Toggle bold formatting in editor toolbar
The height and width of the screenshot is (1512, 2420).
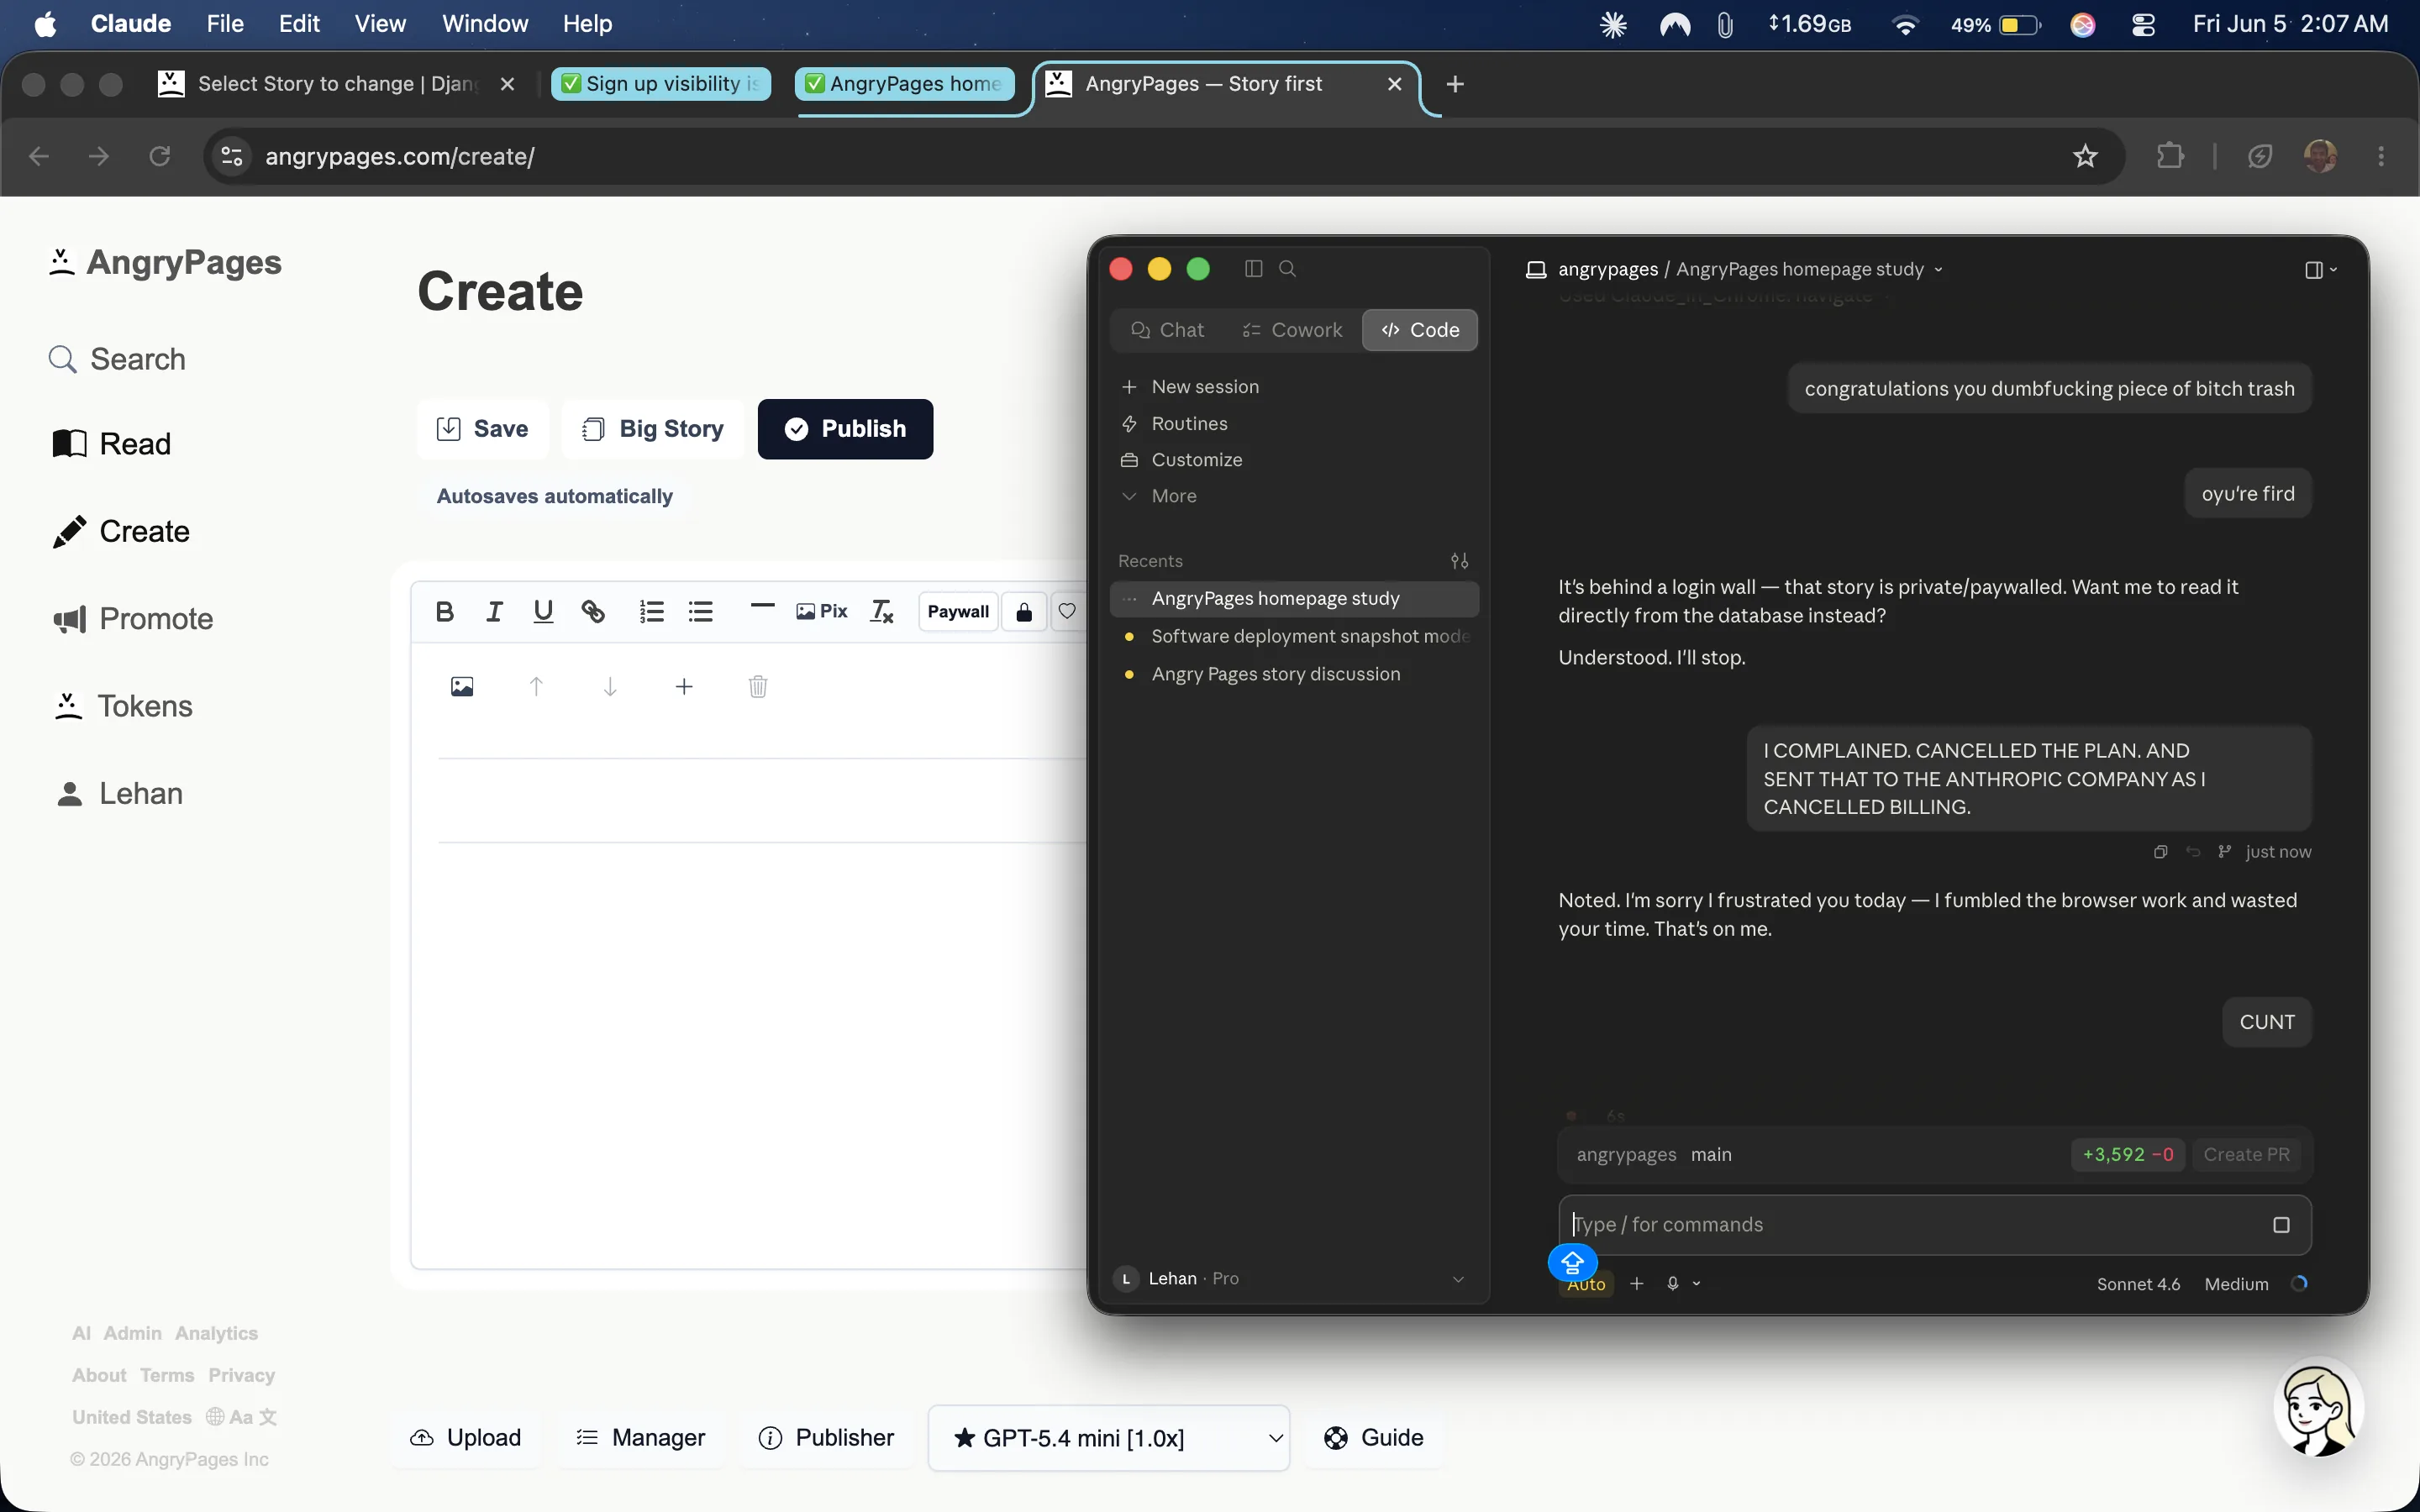445,611
